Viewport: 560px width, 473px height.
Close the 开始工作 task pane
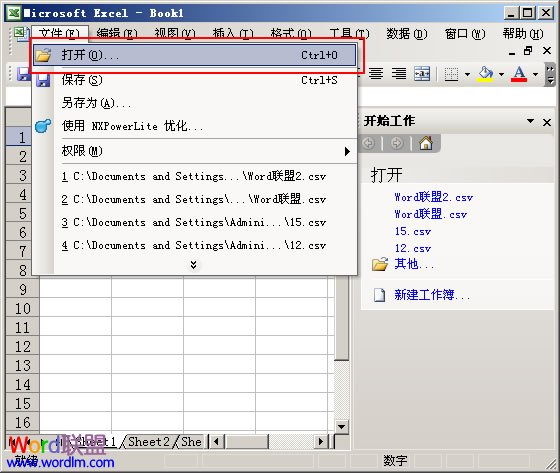(547, 122)
